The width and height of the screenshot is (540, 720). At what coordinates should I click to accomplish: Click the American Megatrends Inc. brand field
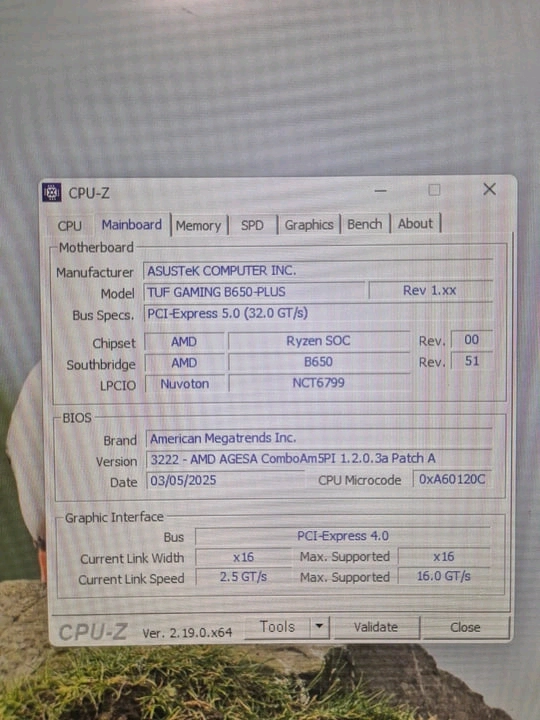tap(319, 438)
